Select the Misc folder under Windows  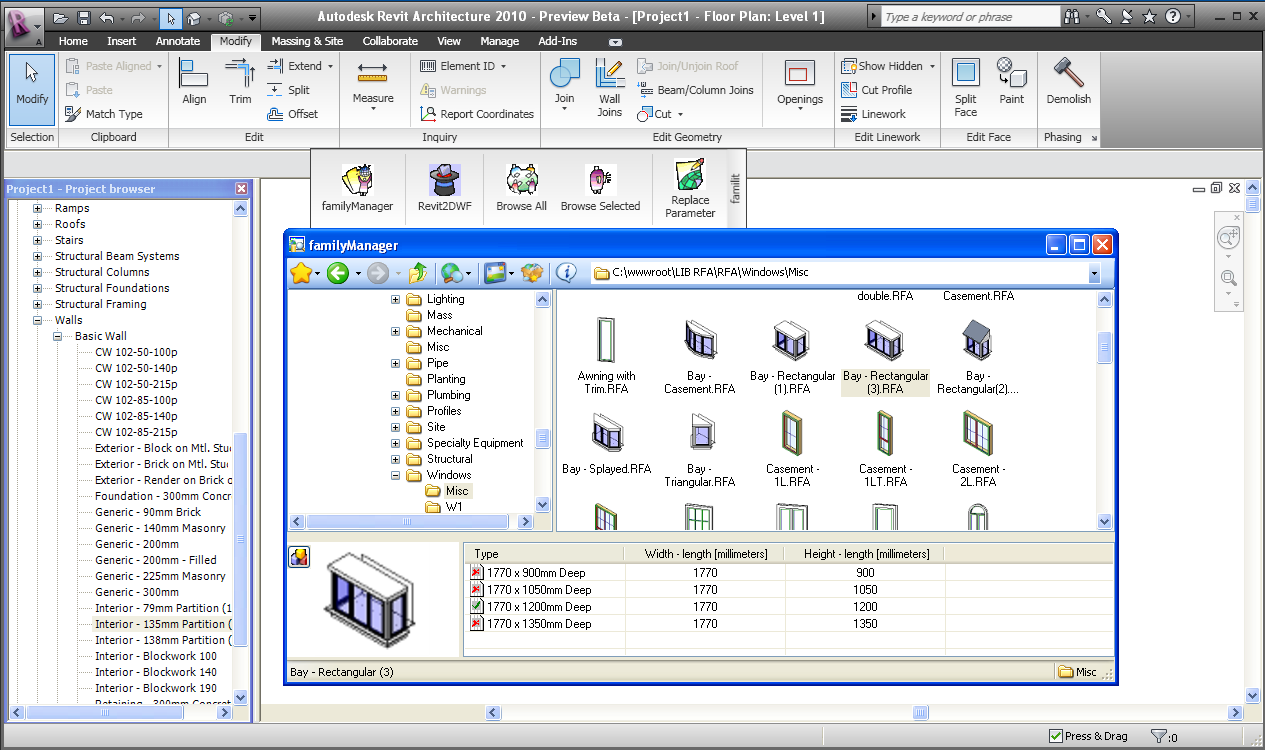point(456,491)
